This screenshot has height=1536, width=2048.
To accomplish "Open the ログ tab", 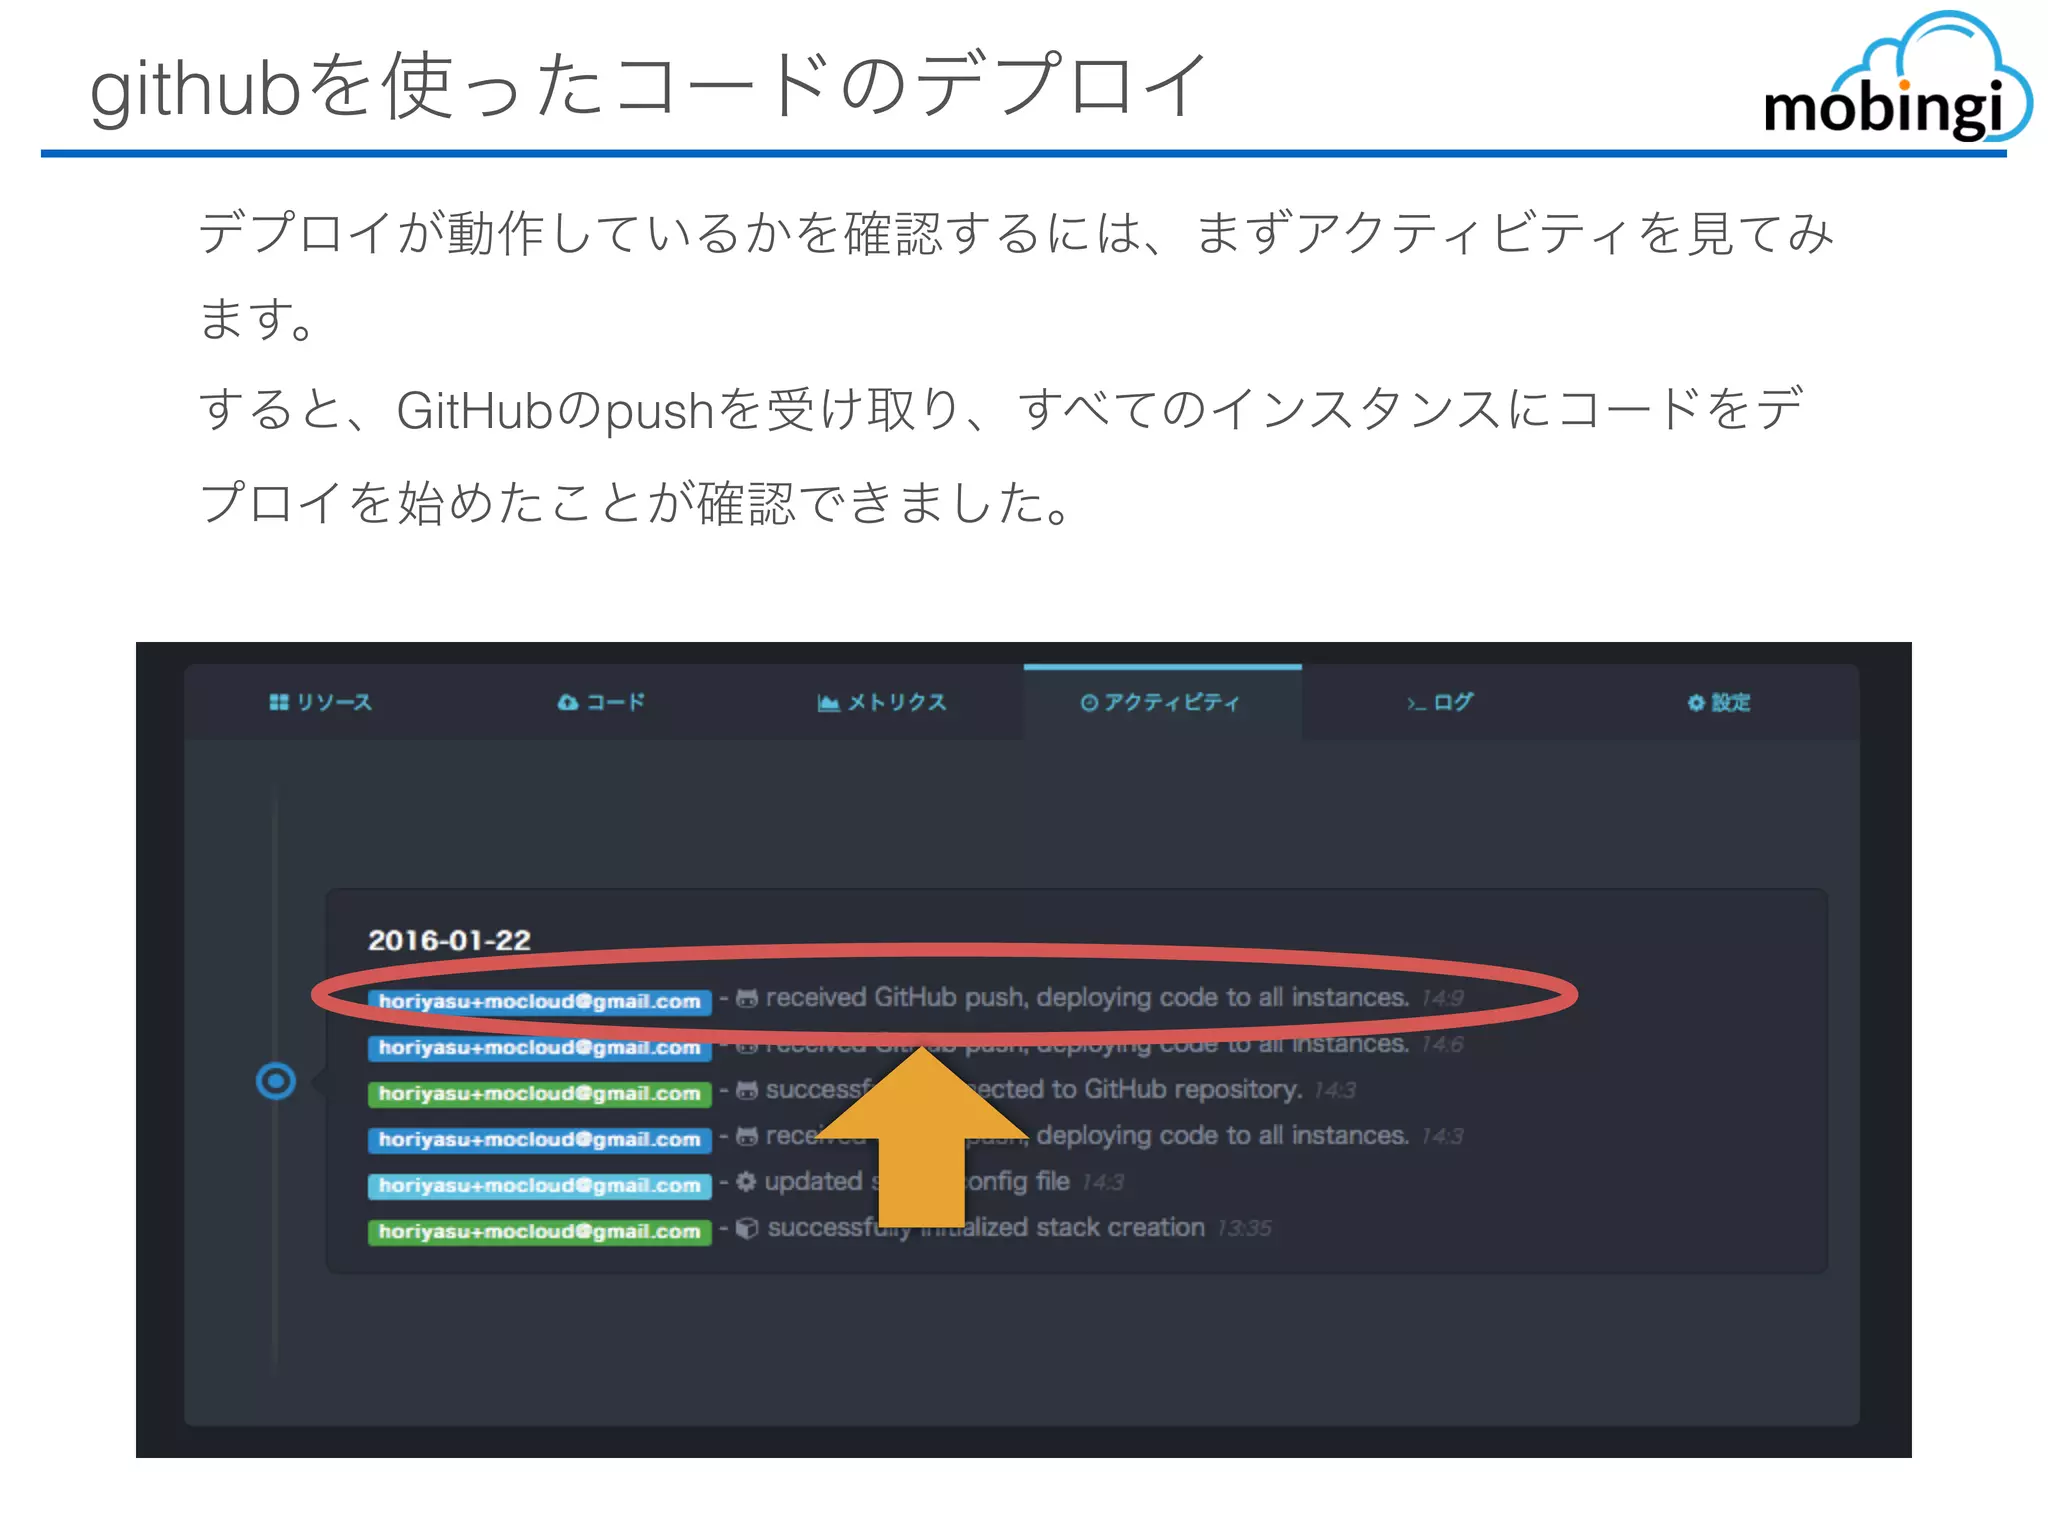I will click(1440, 702).
